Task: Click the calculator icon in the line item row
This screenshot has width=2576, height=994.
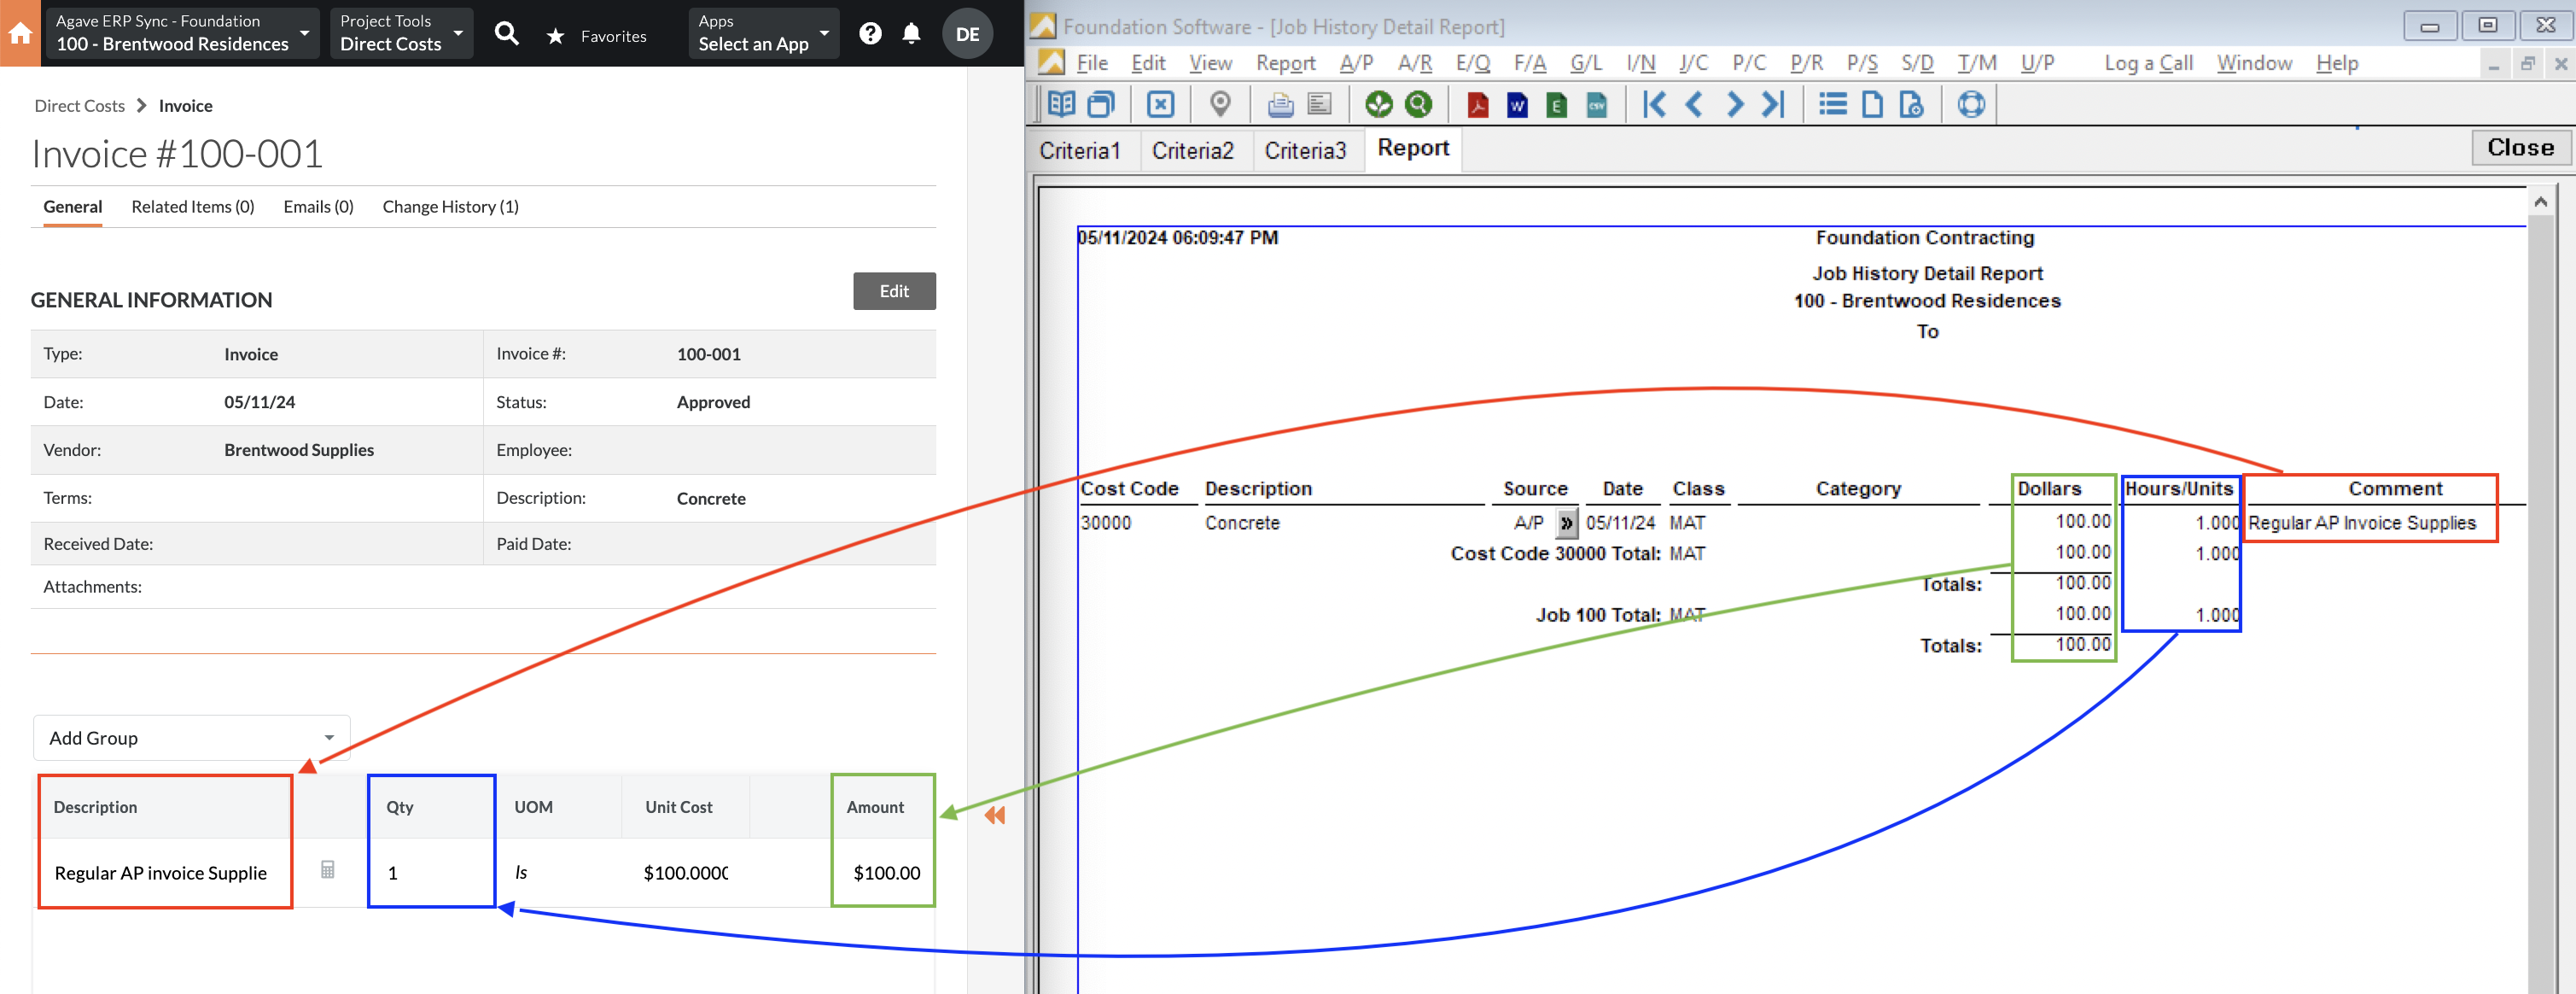Action: point(327,870)
